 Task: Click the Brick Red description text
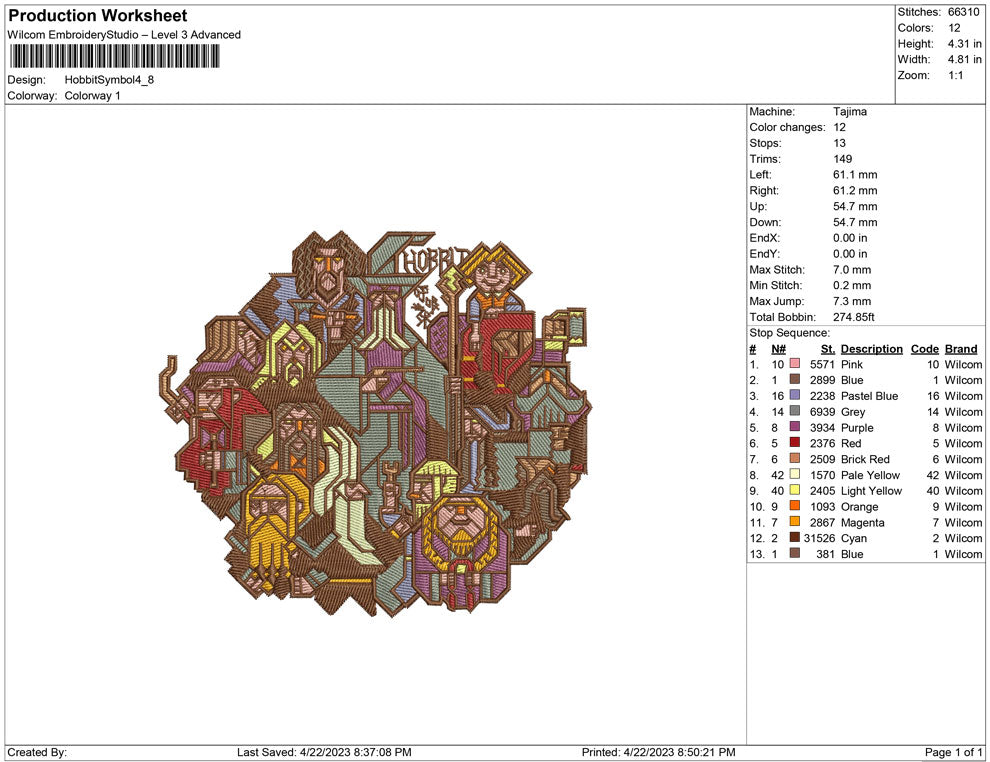(x=865, y=459)
